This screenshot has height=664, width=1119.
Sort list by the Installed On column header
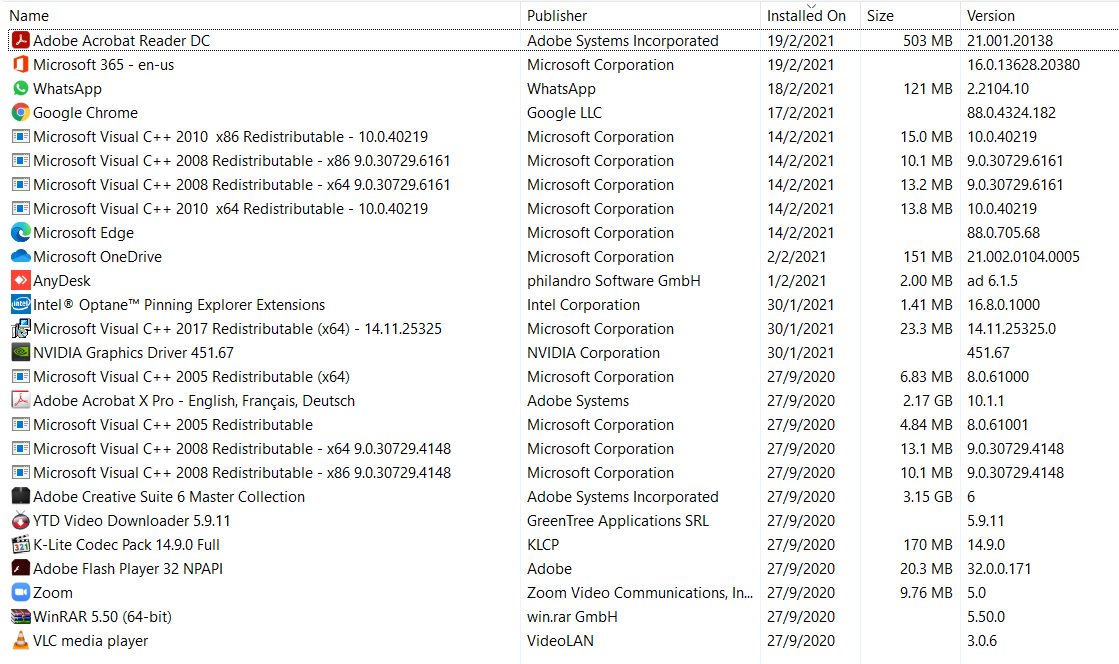[806, 16]
